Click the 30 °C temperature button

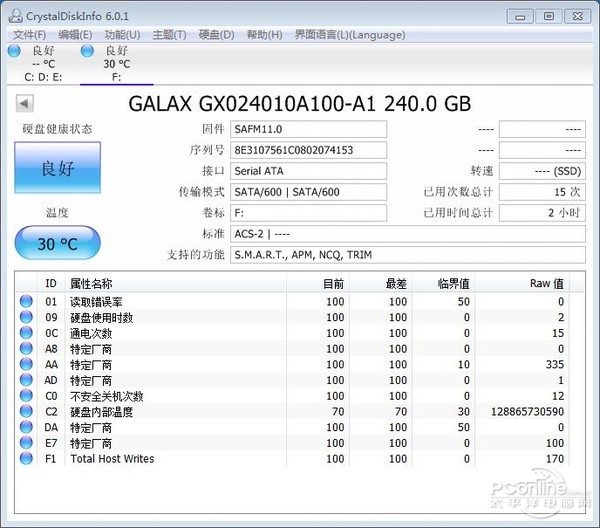tap(58, 243)
